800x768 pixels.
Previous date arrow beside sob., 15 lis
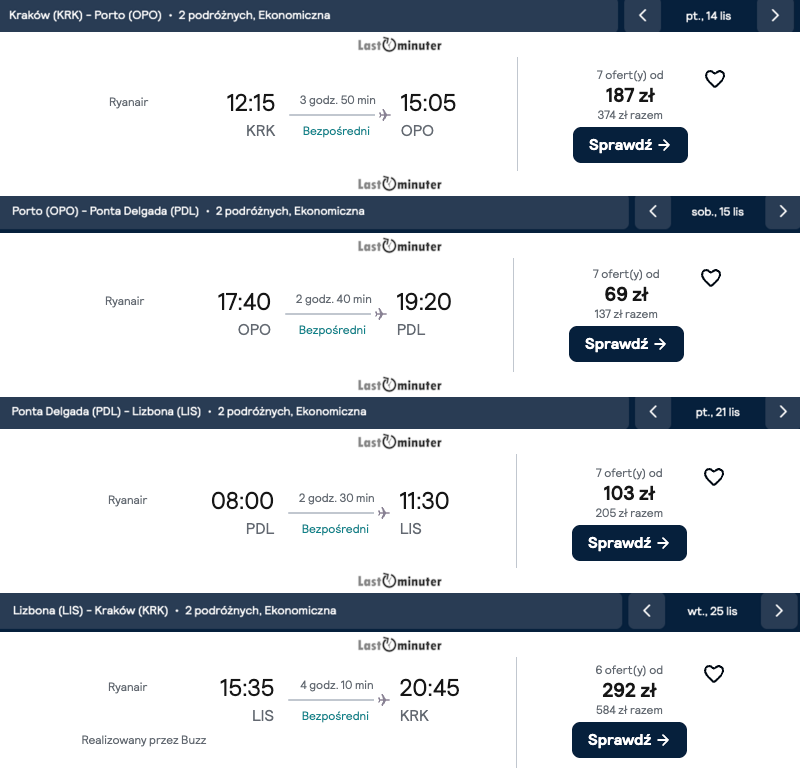[x=653, y=211]
